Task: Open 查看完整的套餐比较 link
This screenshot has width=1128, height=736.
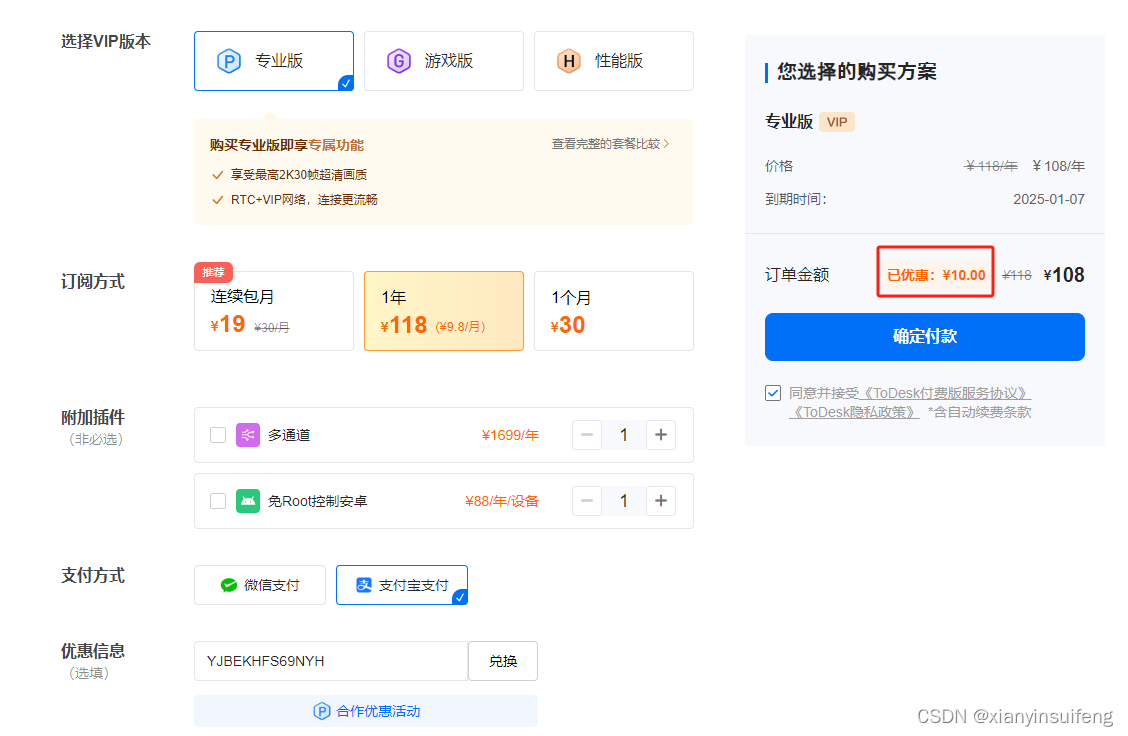Action: (x=610, y=144)
